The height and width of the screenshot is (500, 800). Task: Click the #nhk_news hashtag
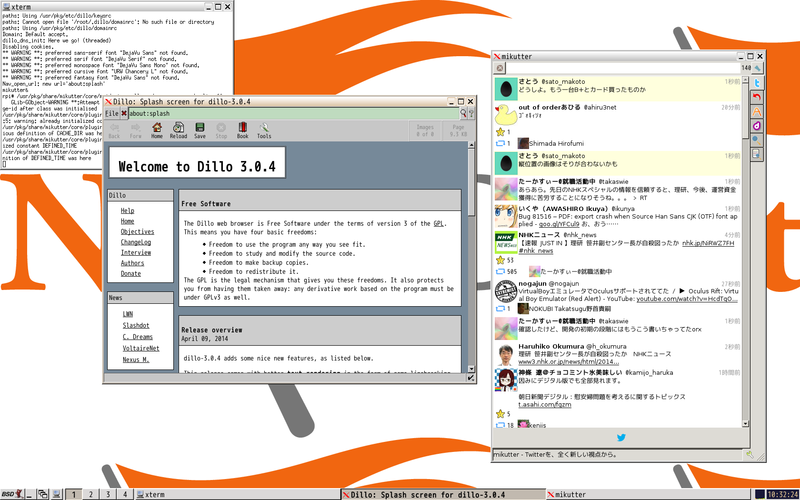click(x=536, y=251)
